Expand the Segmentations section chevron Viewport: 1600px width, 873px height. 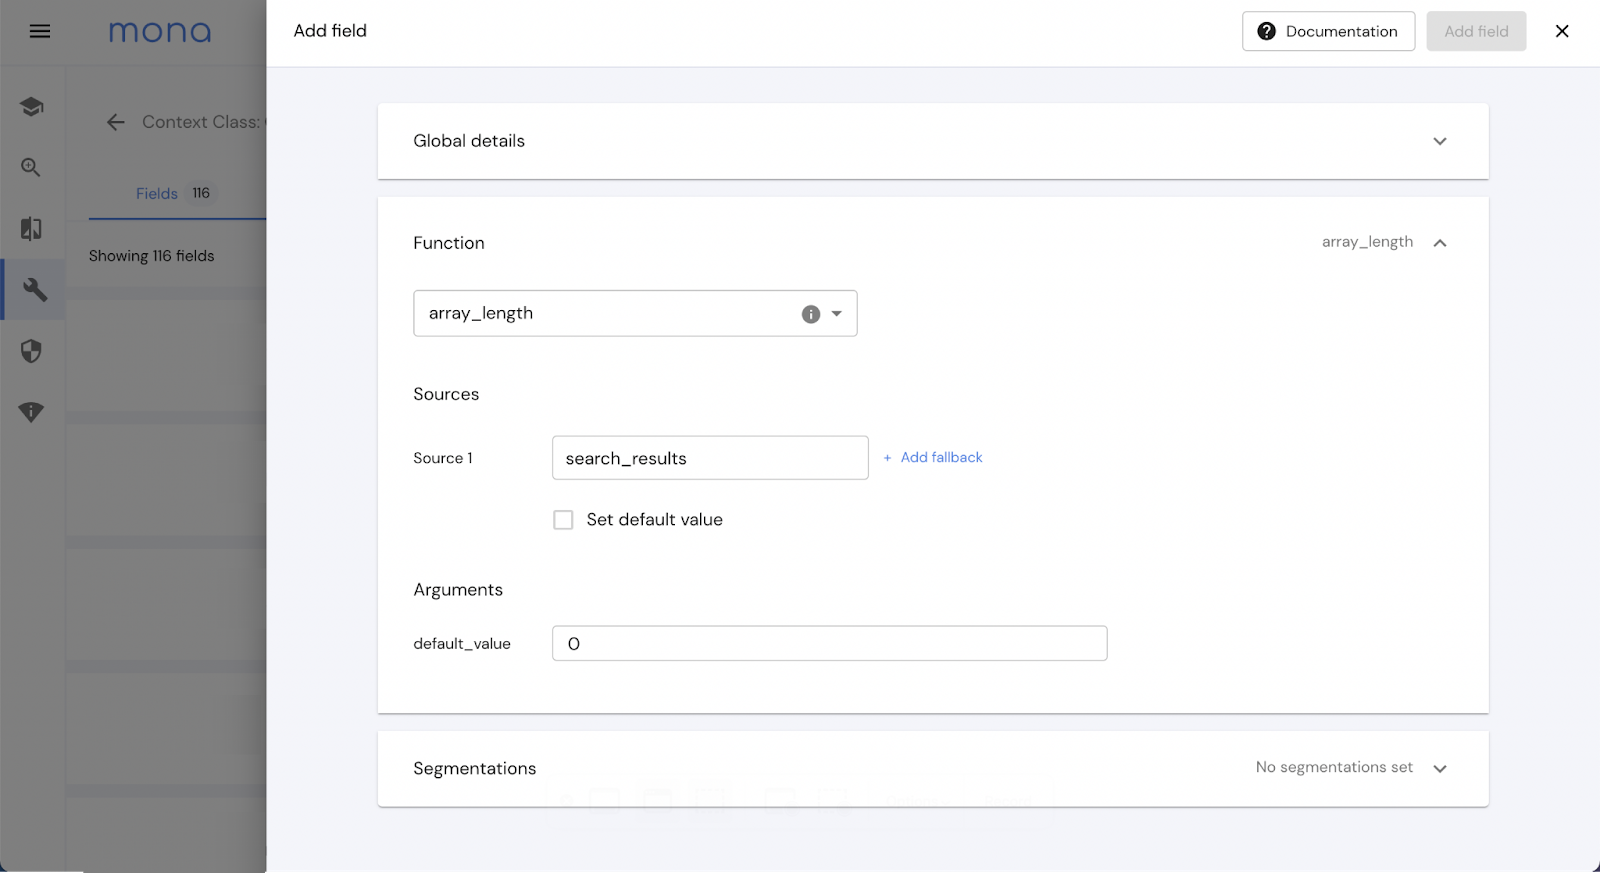click(x=1440, y=769)
